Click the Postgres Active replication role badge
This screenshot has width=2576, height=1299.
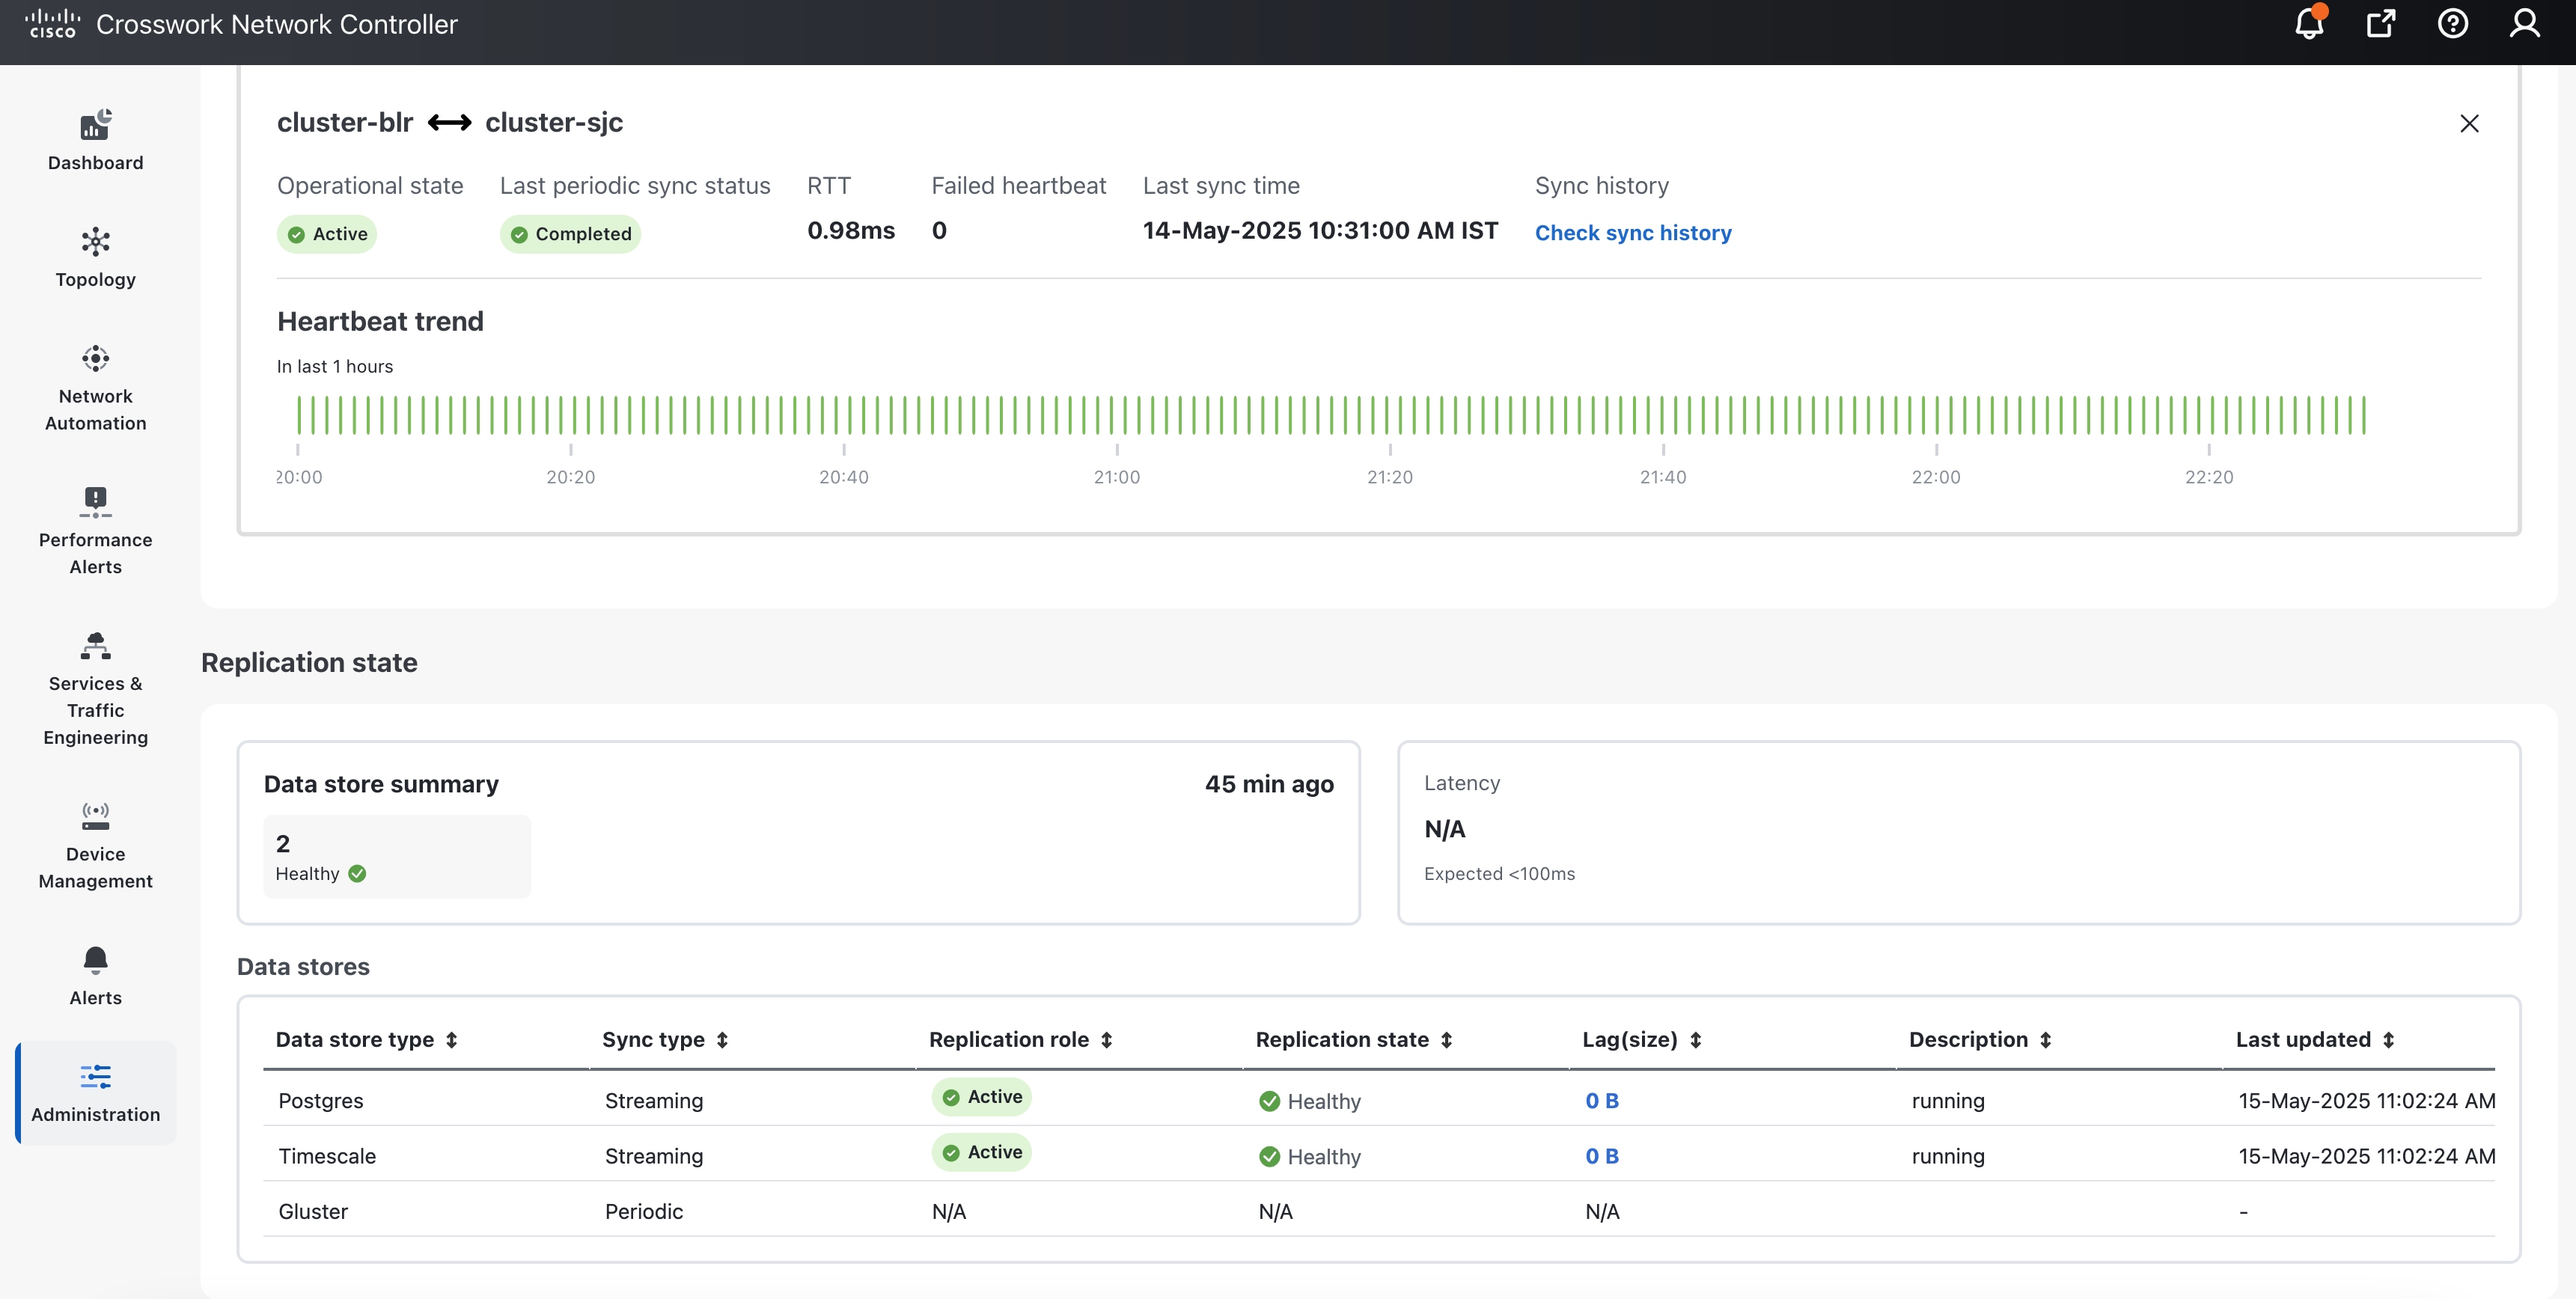pyautogui.click(x=982, y=1097)
